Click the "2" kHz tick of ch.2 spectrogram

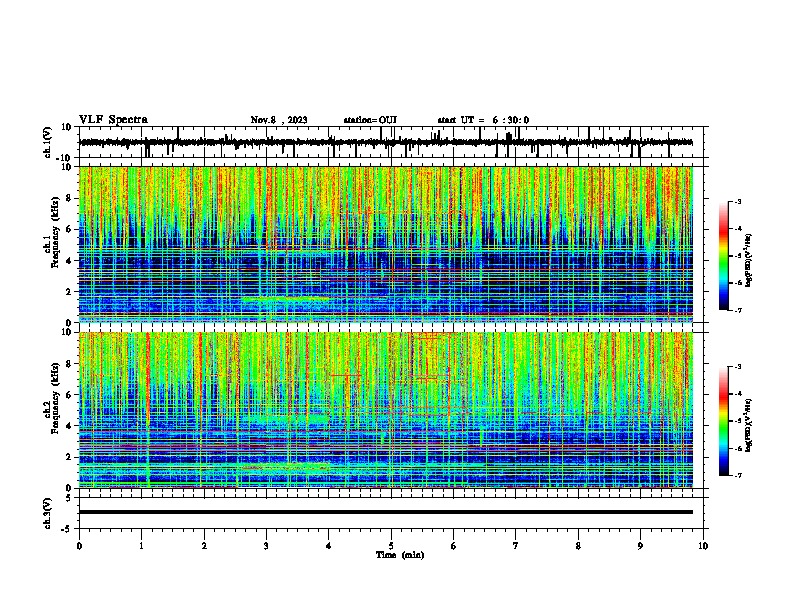(x=69, y=457)
